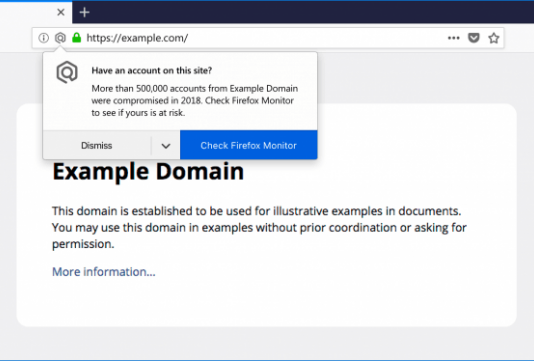
Task: Open the page actions three-dot menu
Action: (x=453, y=38)
